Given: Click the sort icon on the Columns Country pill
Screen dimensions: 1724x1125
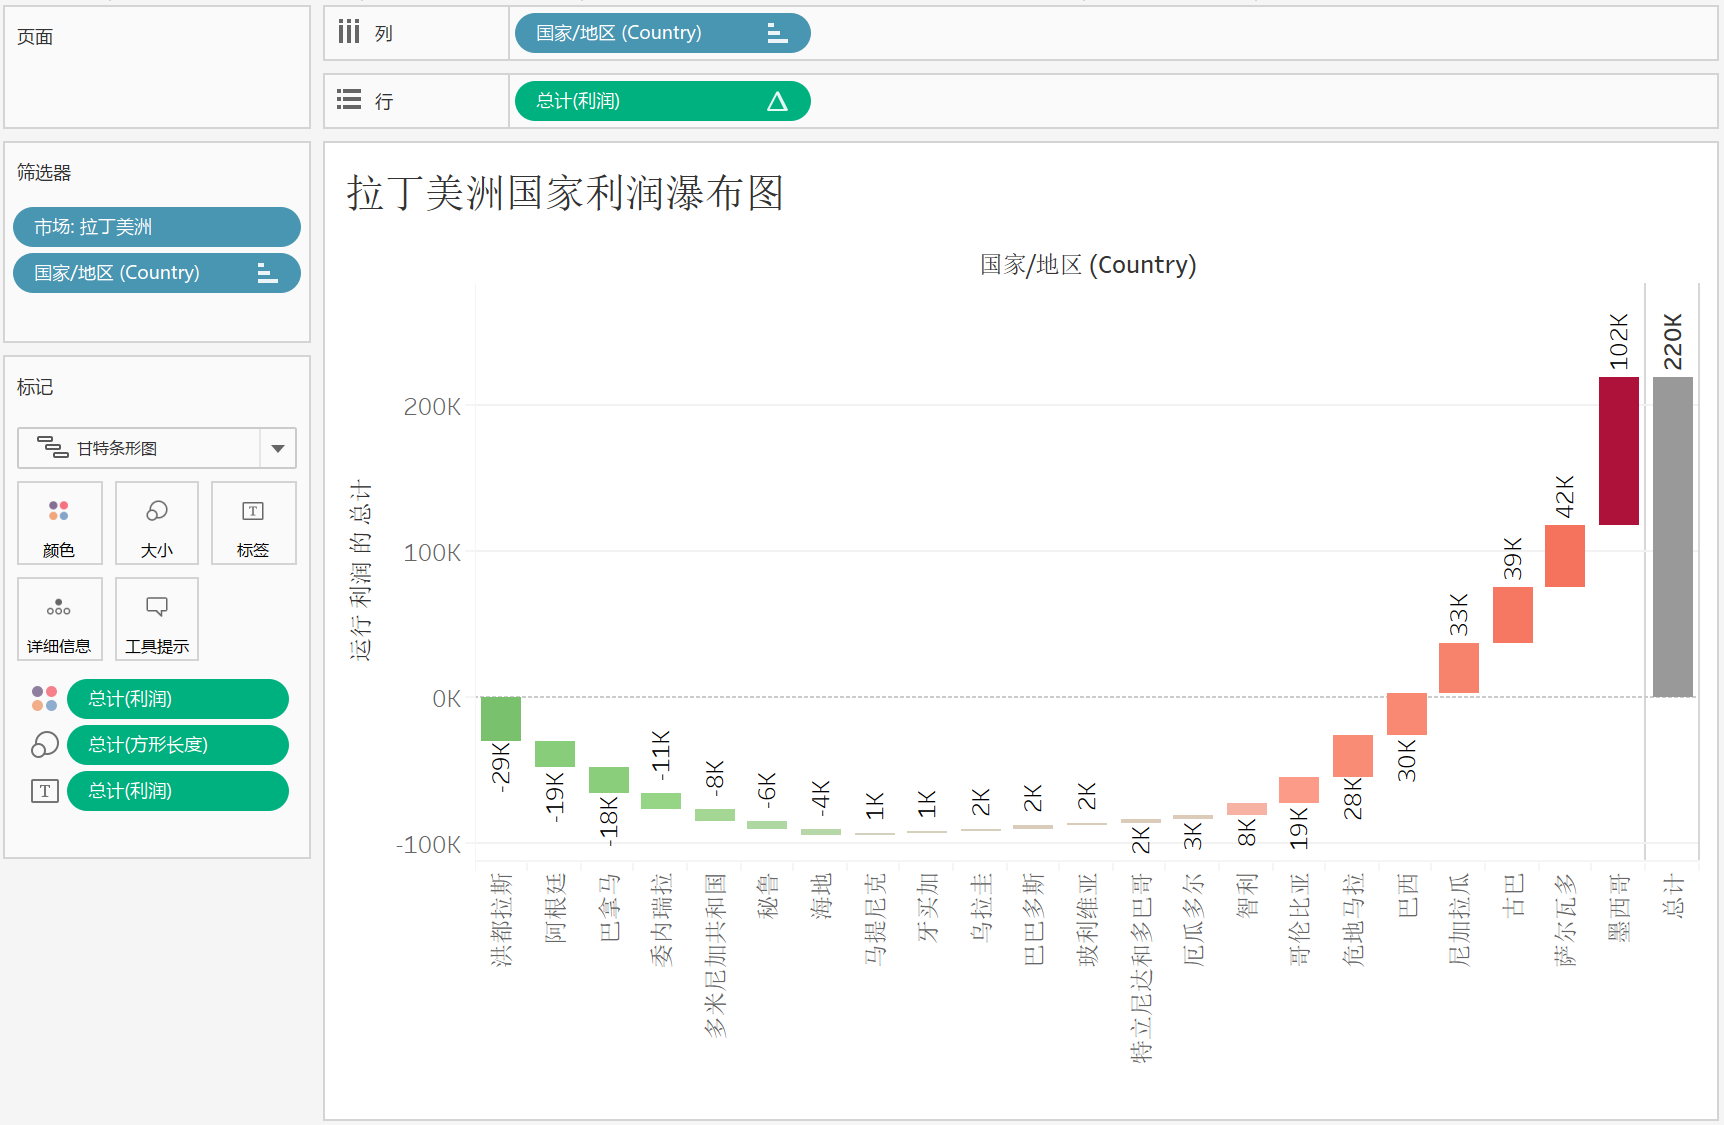Looking at the screenshot, I should [776, 33].
